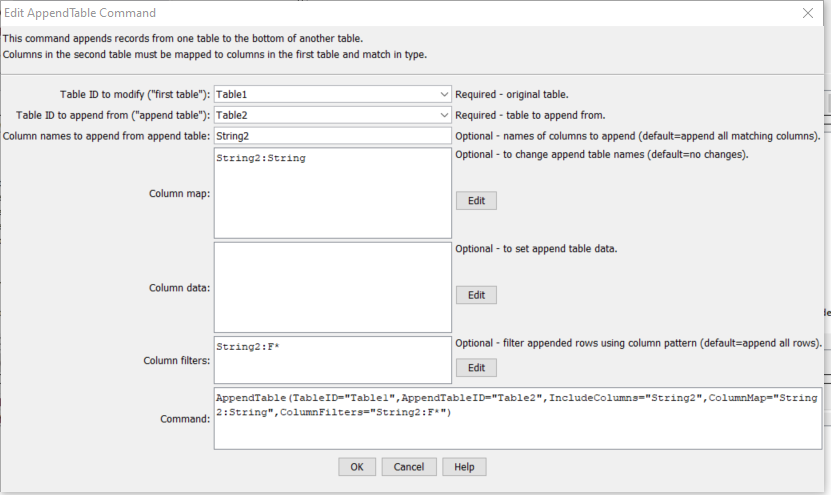Close the Edit AppendTable Command dialog

(808, 13)
